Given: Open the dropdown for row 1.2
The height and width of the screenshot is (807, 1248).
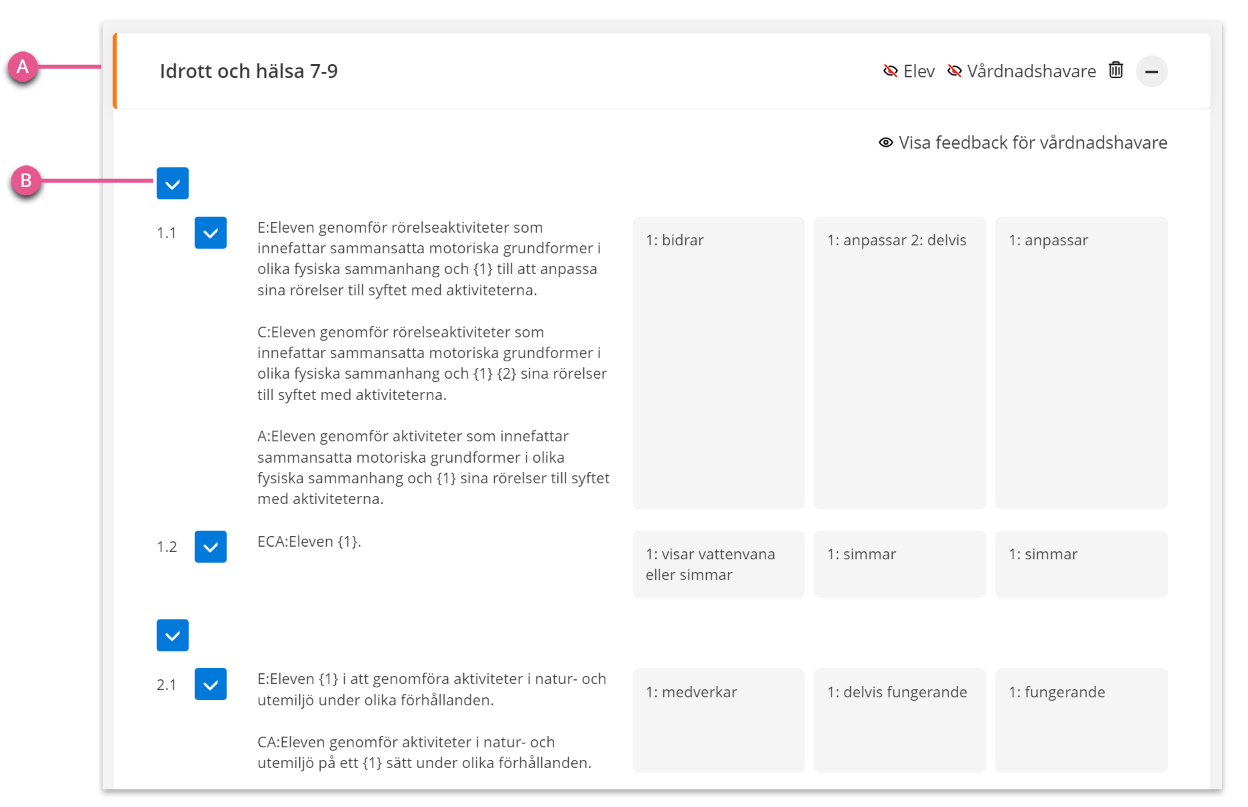Looking at the screenshot, I should click(211, 546).
